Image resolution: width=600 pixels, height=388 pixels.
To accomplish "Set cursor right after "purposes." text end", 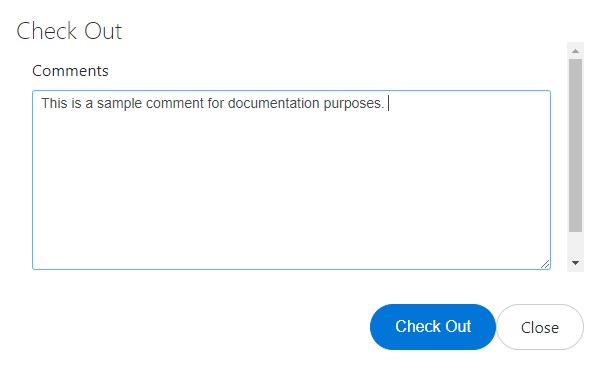I will (x=386, y=104).
